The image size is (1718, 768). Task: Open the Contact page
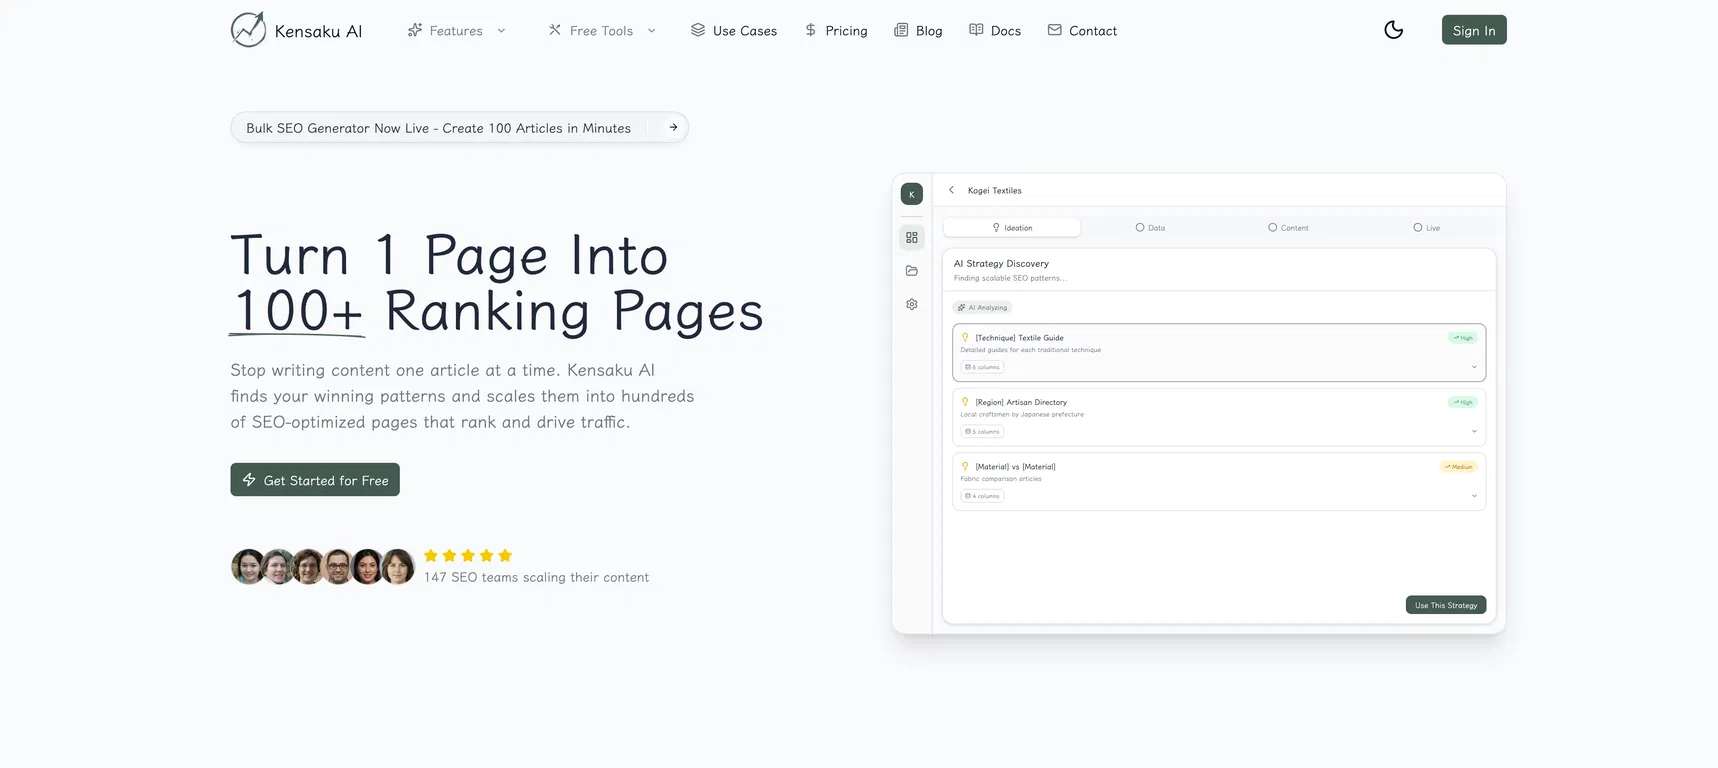[x=1082, y=31]
